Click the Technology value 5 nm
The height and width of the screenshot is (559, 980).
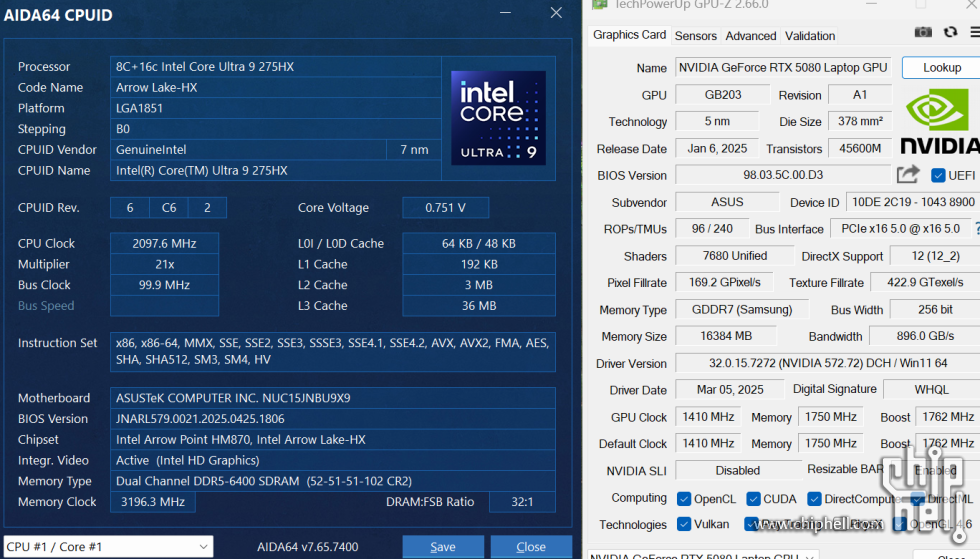717,121
